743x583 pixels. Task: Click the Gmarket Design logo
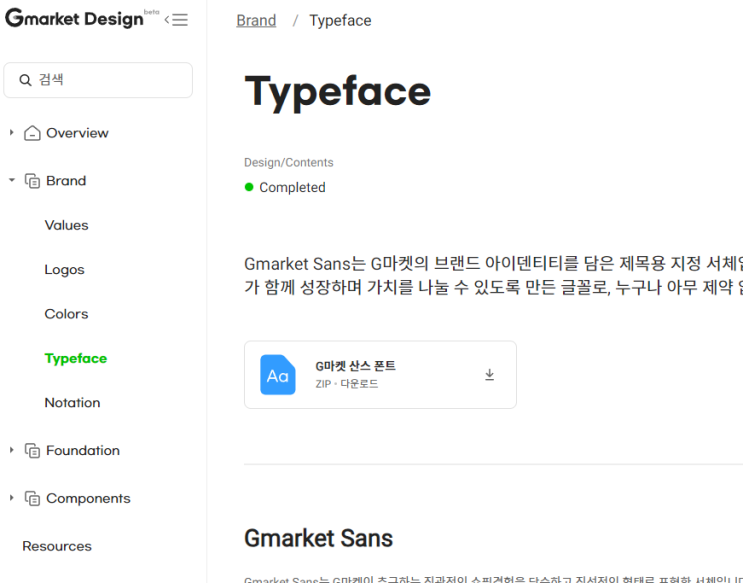pyautogui.click(x=74, y=18)
